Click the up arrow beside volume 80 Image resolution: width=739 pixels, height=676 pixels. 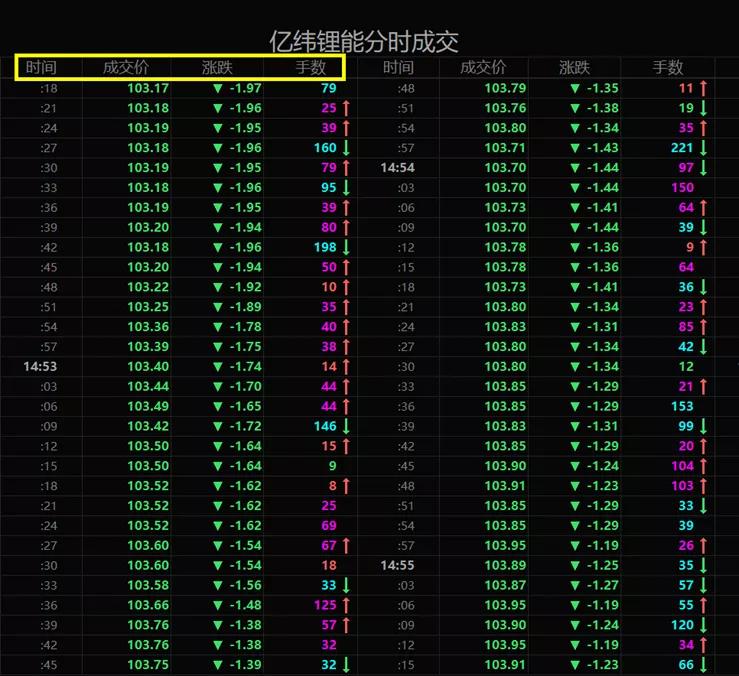[x=346, y=227]
